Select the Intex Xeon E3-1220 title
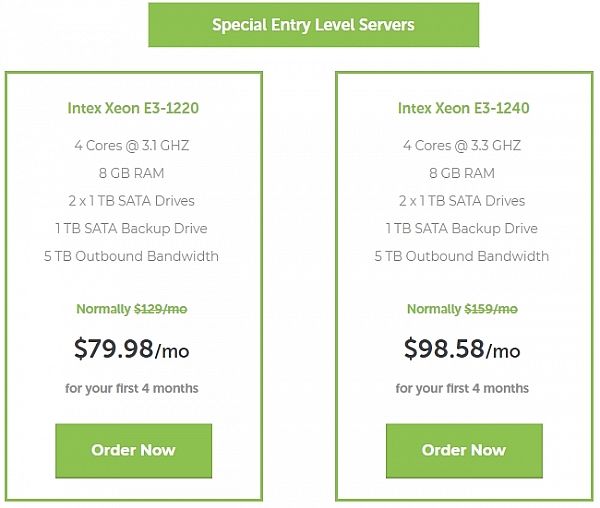The image size is (600, 508). tap(132, 108)
